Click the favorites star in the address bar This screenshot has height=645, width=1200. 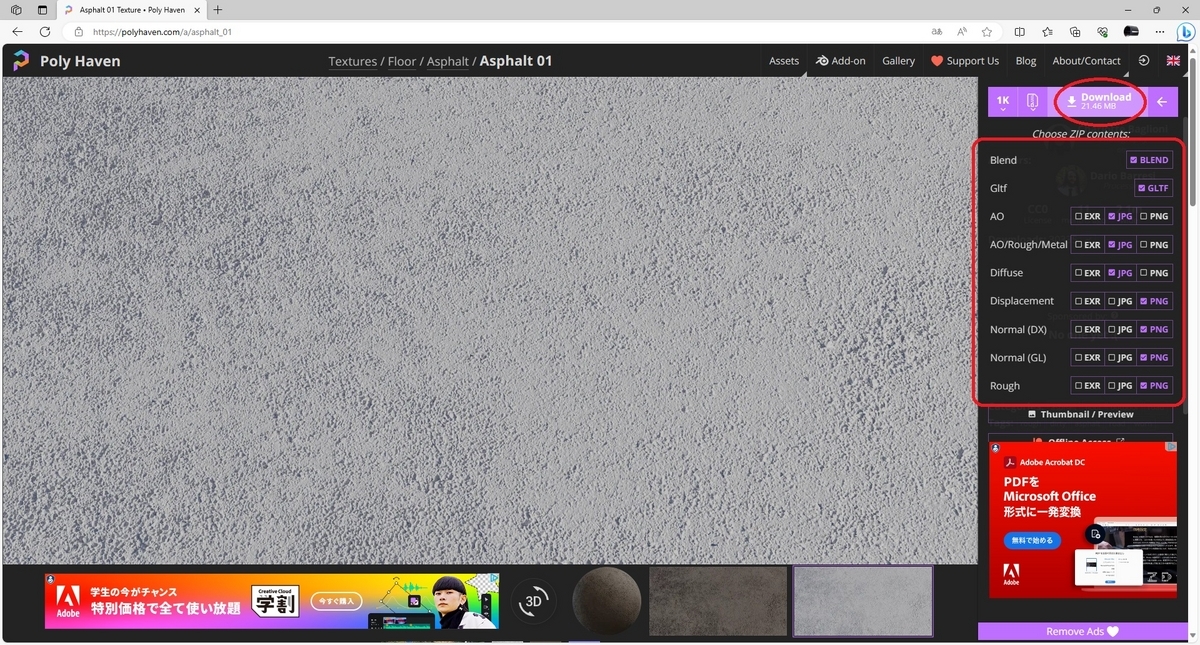pos(987,31)
